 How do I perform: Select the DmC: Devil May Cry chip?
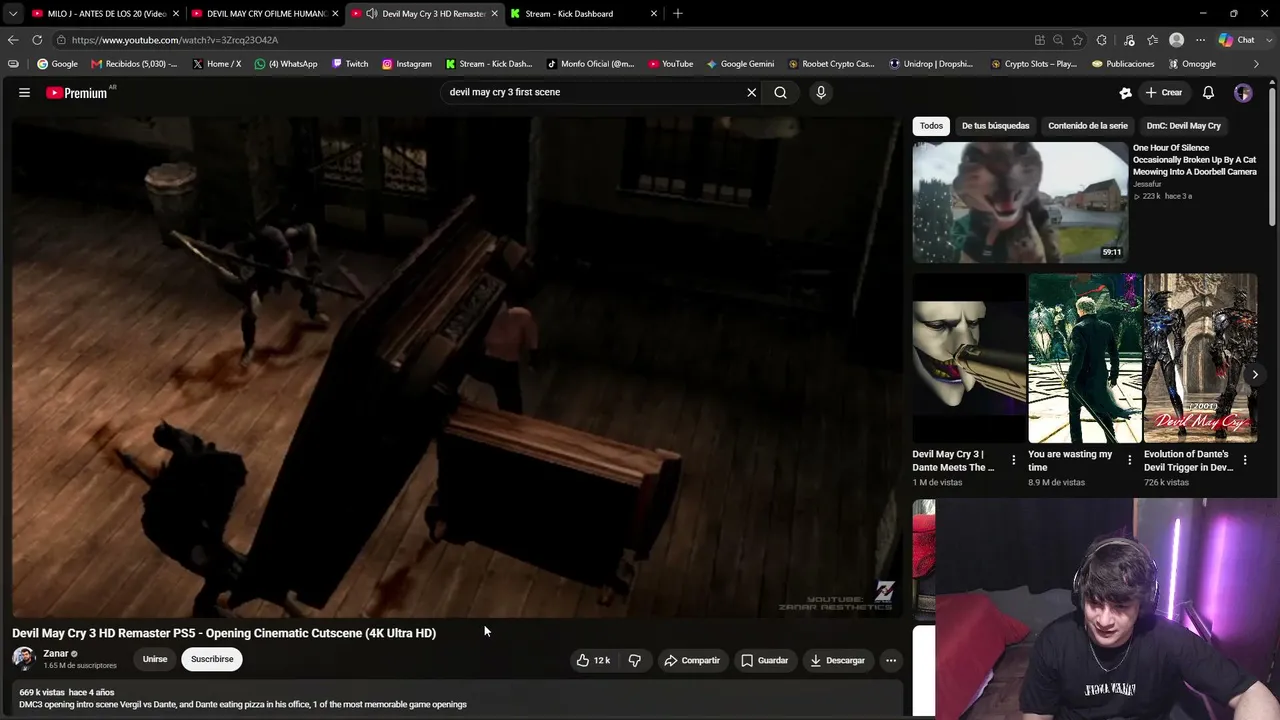point(1184,126)
